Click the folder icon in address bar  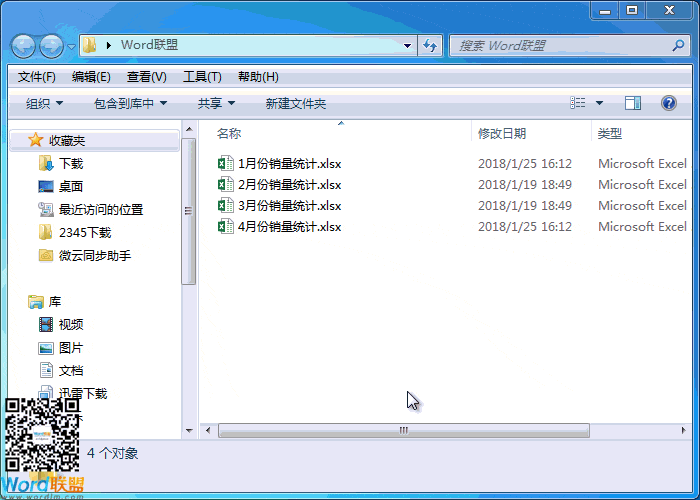click(90, 45)
